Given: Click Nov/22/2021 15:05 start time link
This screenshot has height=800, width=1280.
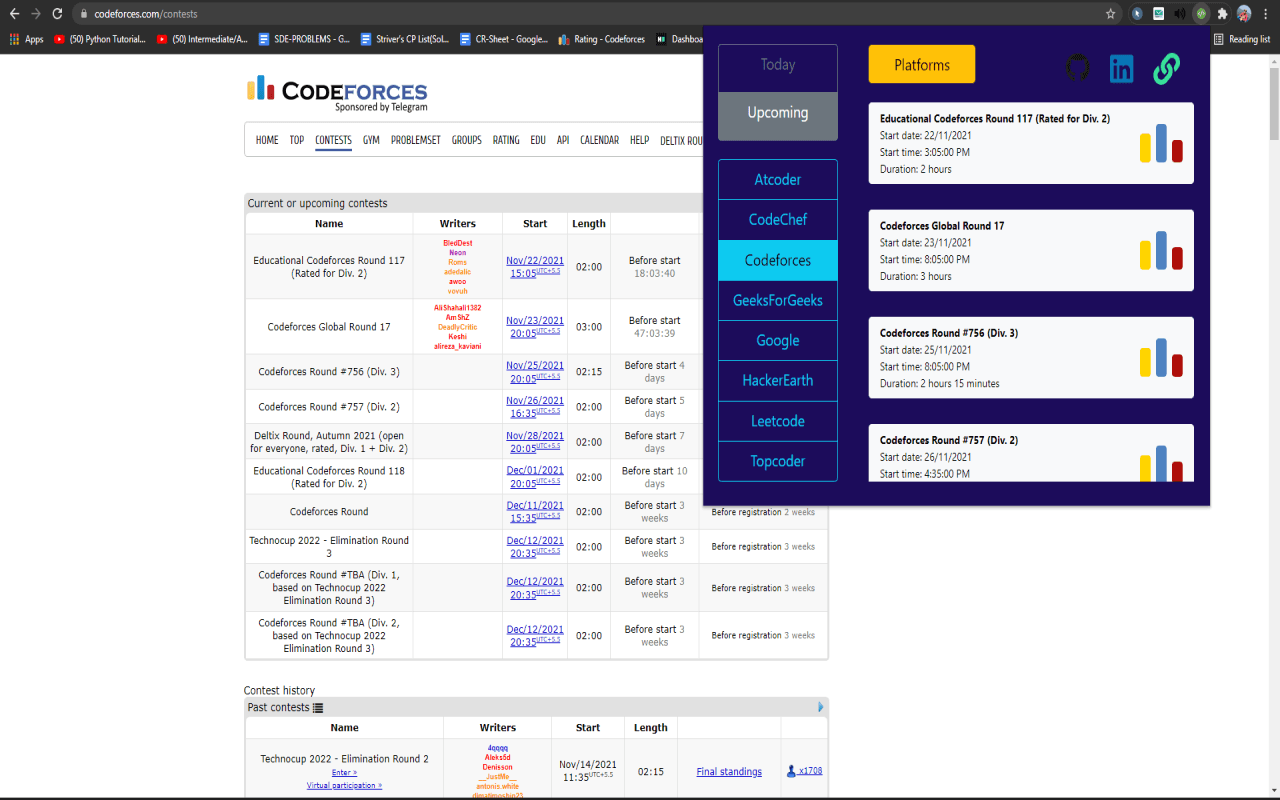Looking at the screenshot, I should coord(535,267).
